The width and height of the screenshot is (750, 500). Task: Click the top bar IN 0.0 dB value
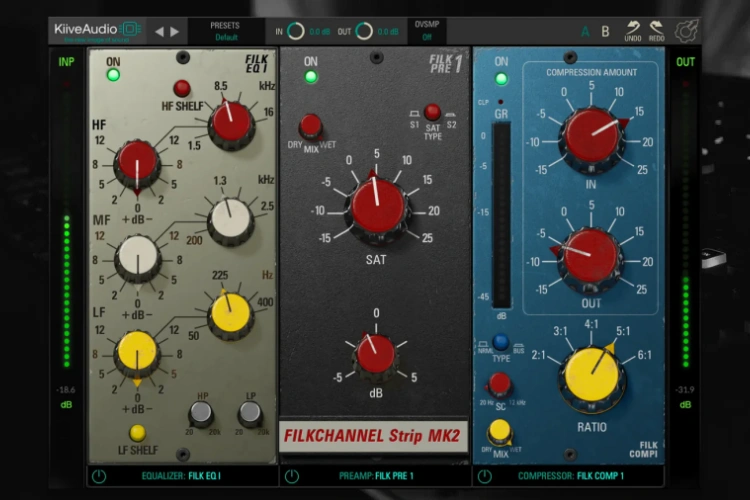click(x=320, y=32)
